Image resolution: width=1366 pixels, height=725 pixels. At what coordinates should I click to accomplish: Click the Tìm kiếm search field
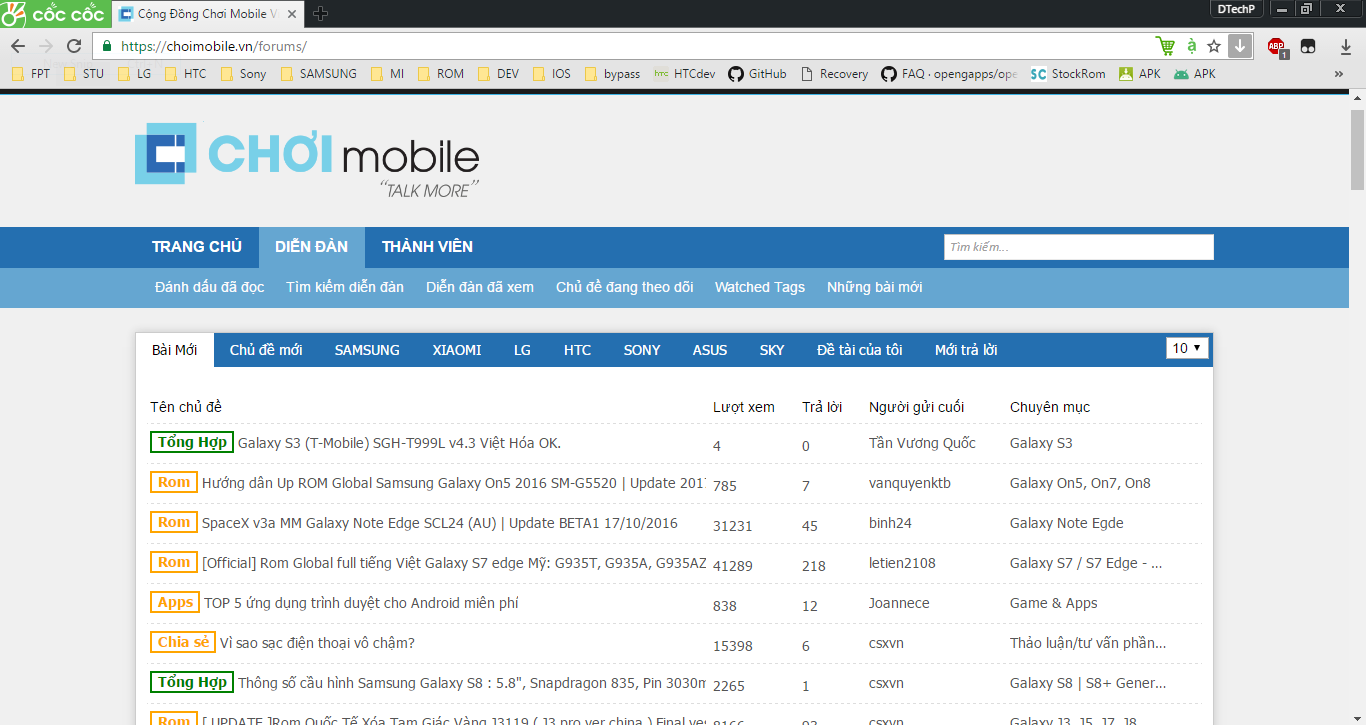[x=1079, y=247]
